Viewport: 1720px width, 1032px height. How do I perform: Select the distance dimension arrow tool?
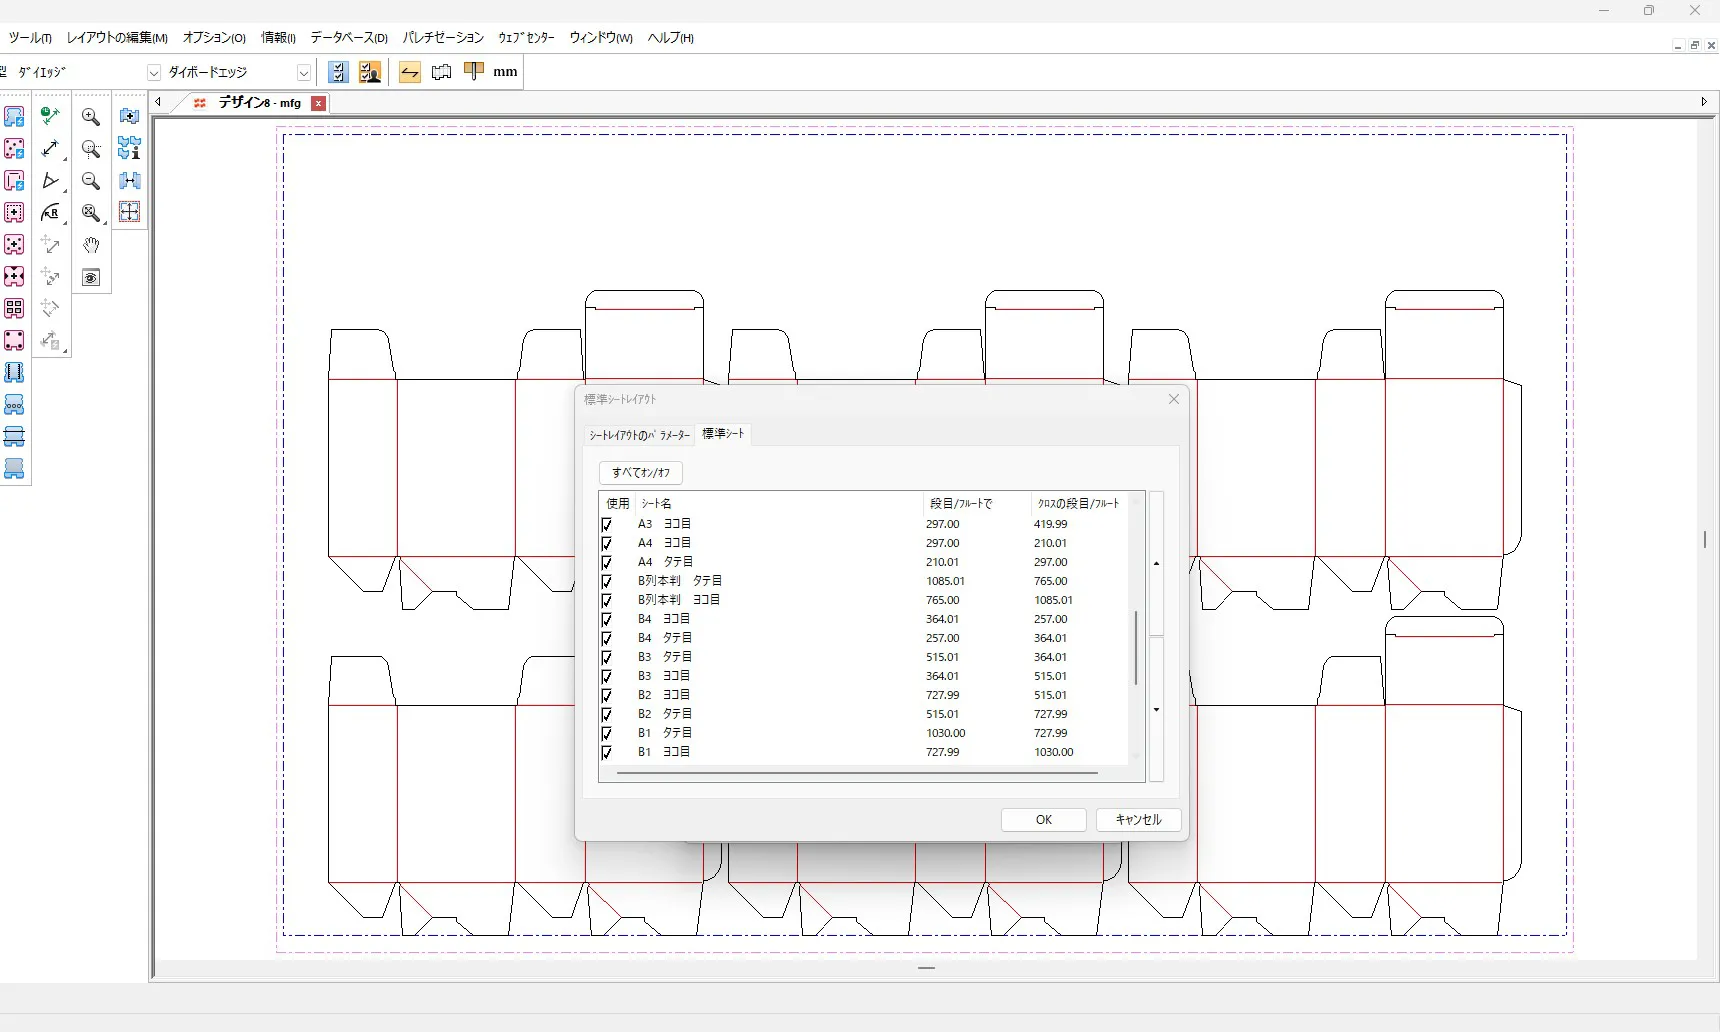(50, 149)
